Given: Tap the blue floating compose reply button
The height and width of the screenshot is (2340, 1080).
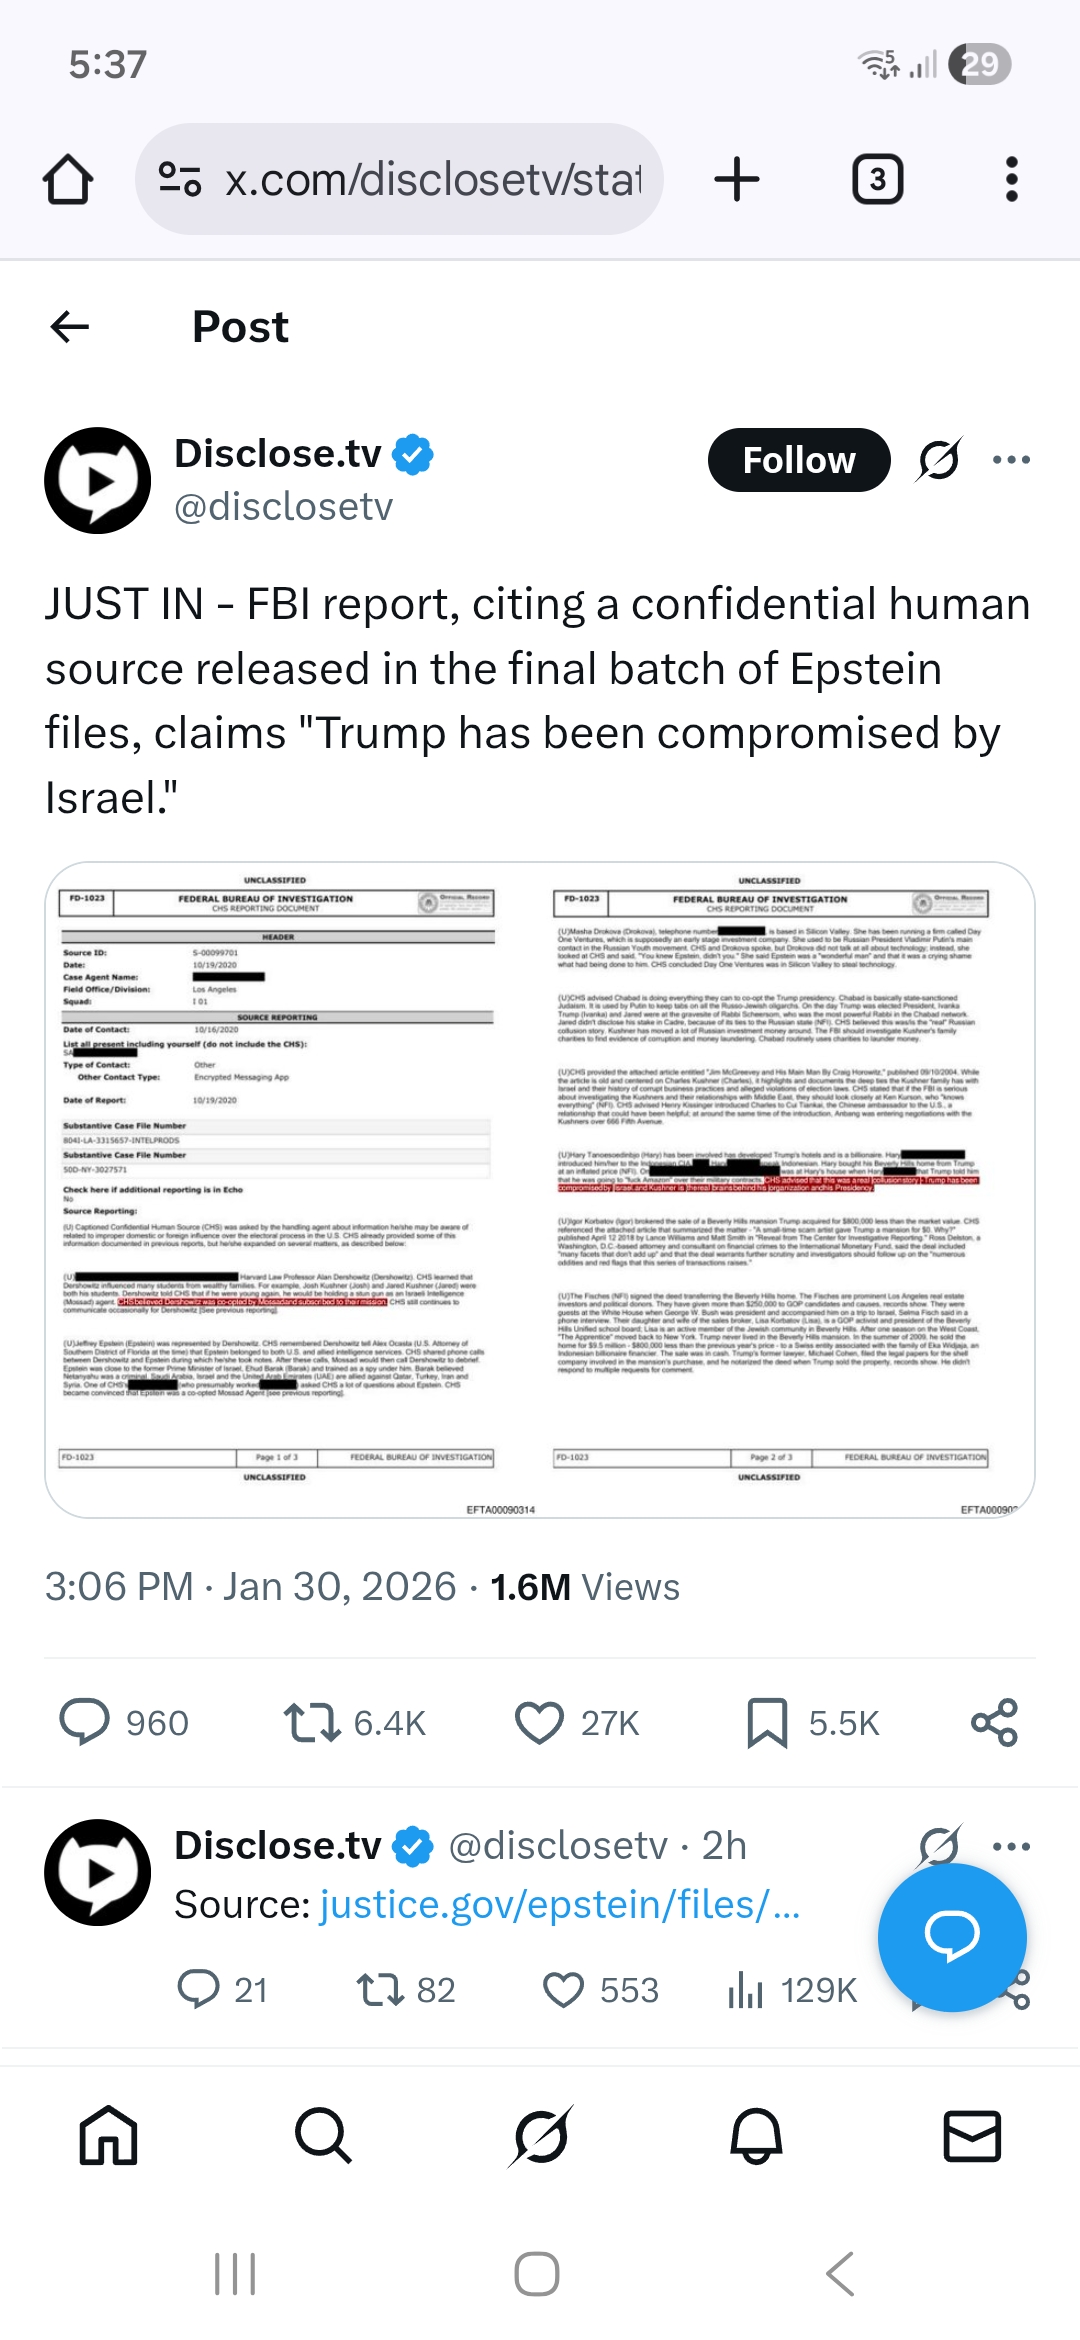Looking at the screenshot, I should click(951, 1936).
